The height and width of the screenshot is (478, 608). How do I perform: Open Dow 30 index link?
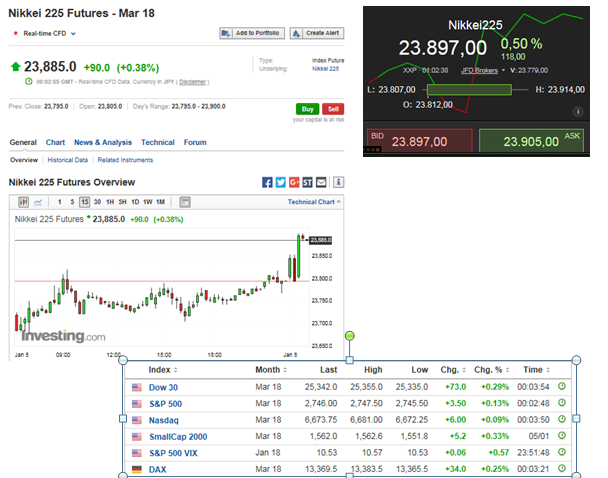[x=163, y=387]
